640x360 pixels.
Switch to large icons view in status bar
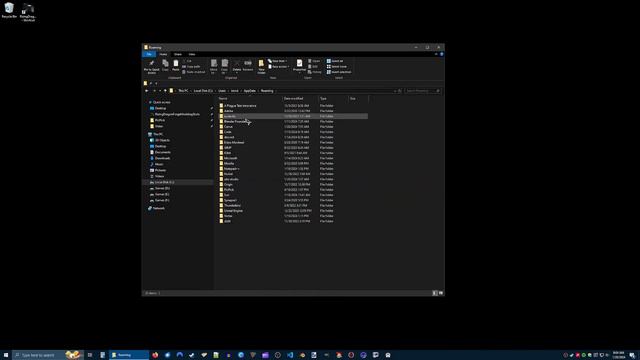click(441, 293)
